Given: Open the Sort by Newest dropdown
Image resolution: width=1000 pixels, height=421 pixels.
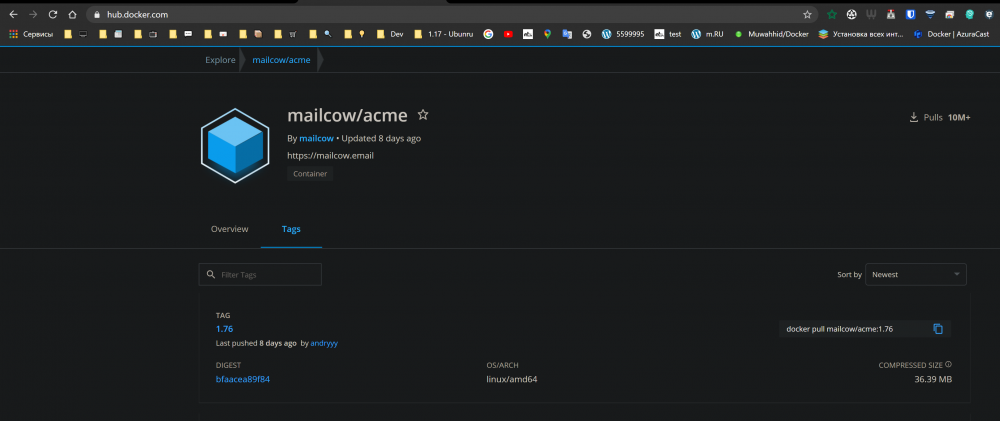Looking at the screenshot, I should pyautogui.click(x=915, y=274).
